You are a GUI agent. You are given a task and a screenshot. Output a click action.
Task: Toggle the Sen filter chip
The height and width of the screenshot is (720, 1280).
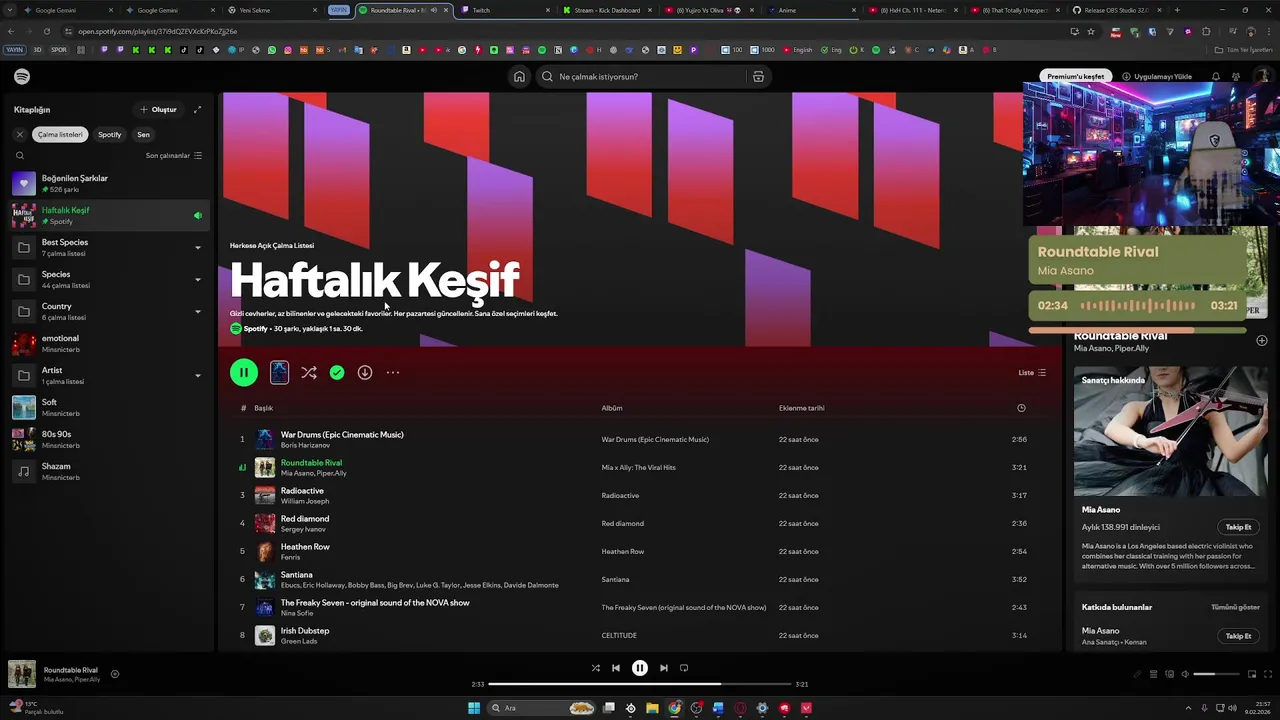[144, 134]
